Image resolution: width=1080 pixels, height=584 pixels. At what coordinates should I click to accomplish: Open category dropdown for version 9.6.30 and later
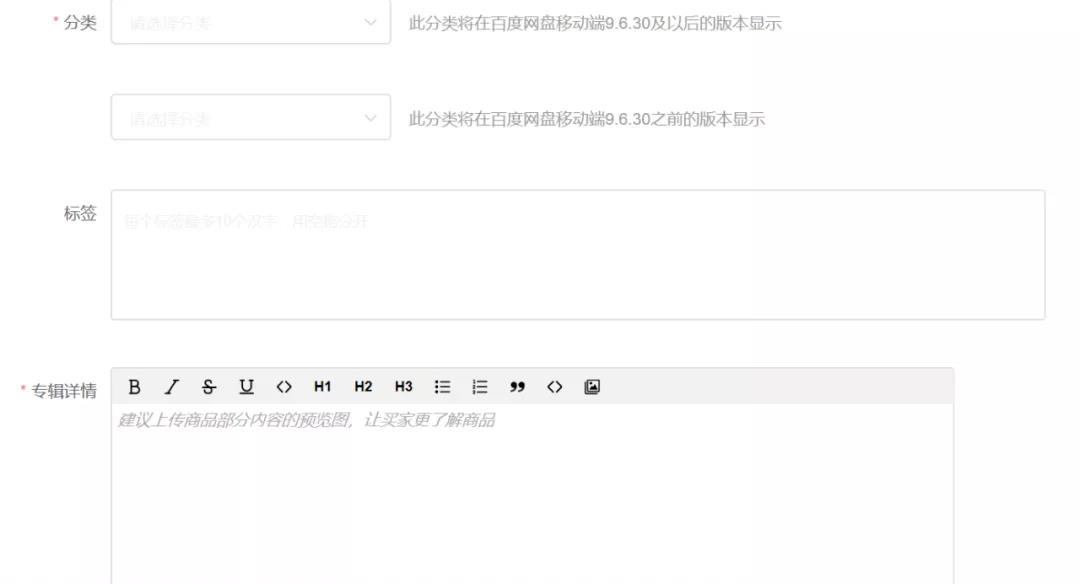[x=251, y=22]
